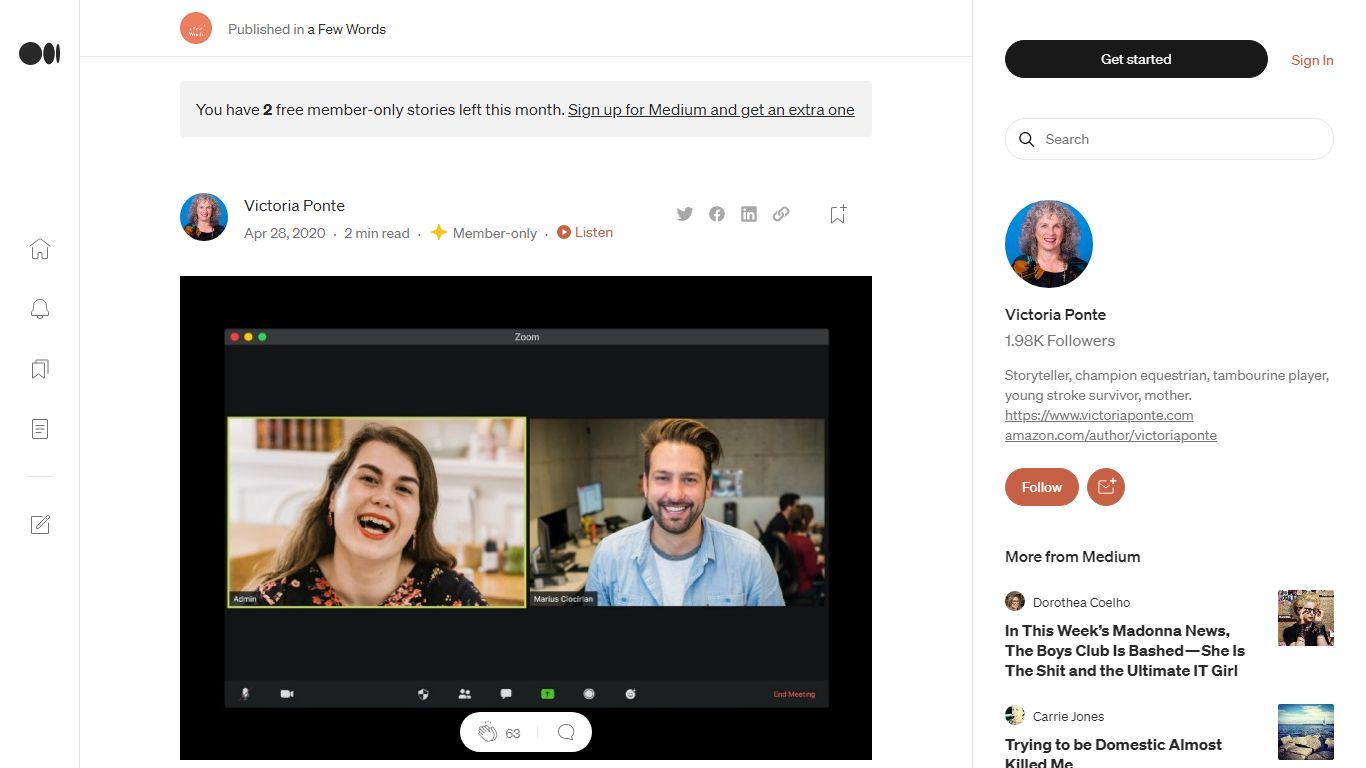Save story with the bookmark plus icon
The width and height of the screenshot is (1366, 768).
click(x=838, y=214)
